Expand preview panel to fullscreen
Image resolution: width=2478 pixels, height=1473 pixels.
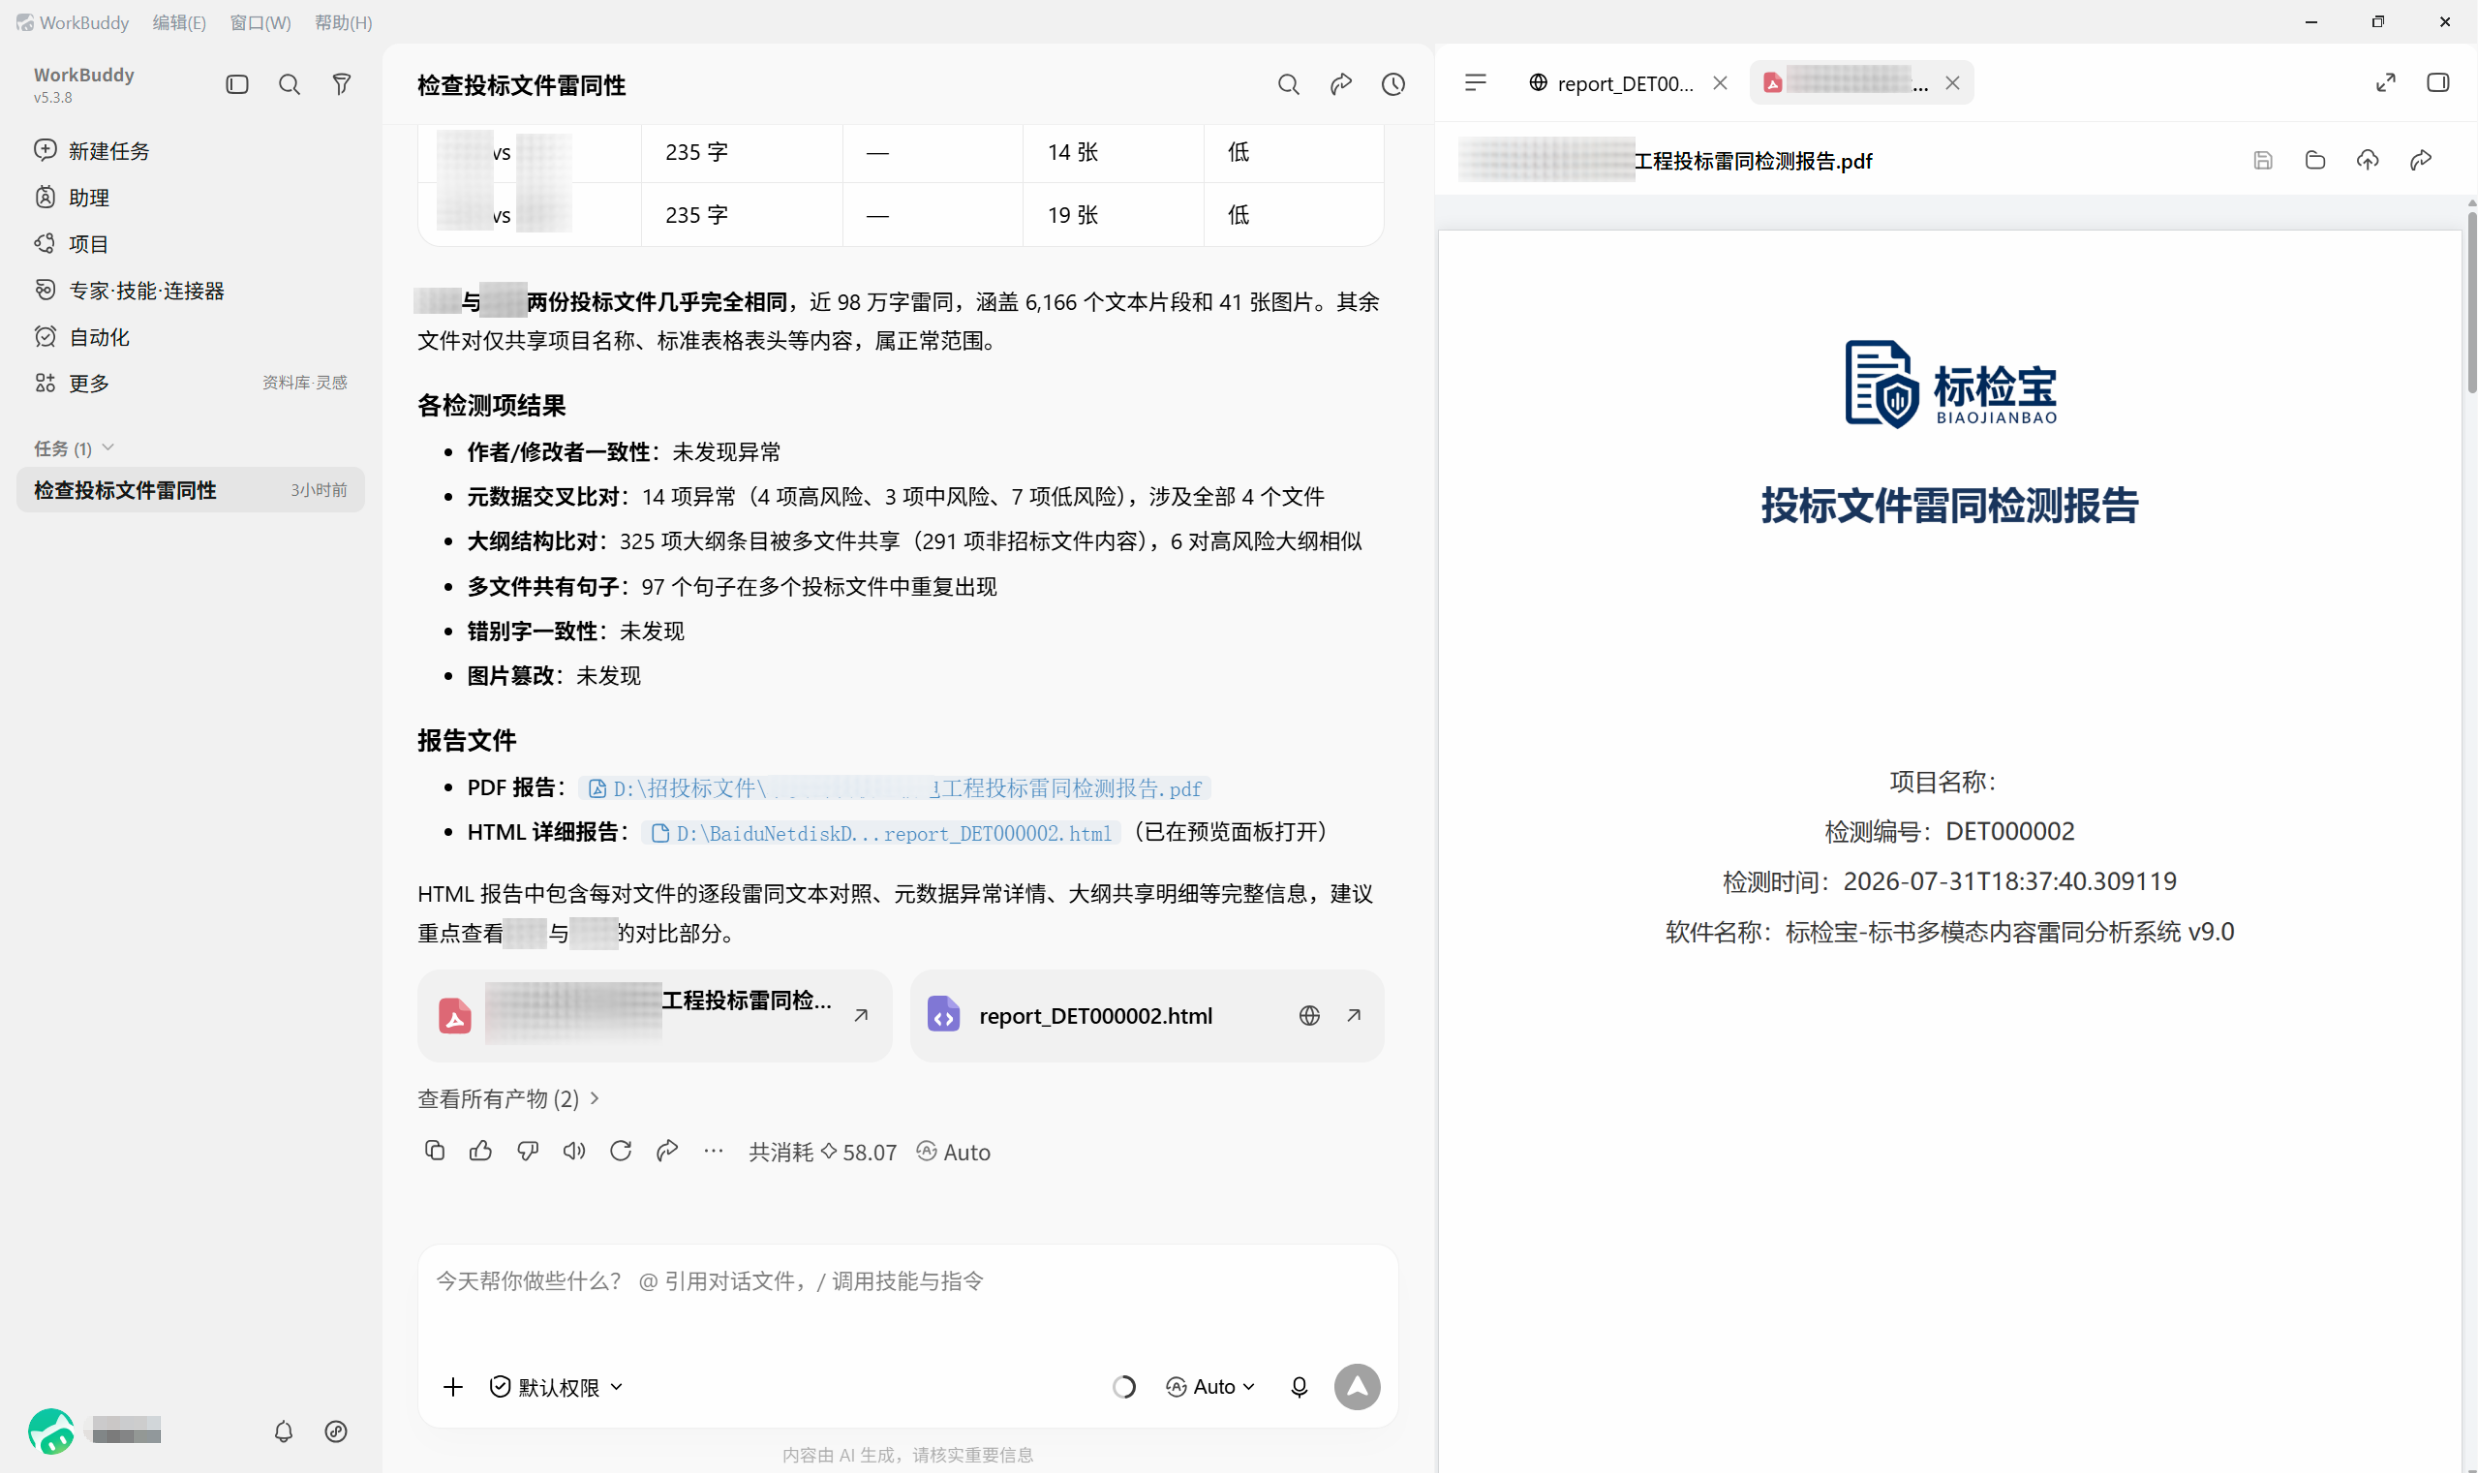2385,83
